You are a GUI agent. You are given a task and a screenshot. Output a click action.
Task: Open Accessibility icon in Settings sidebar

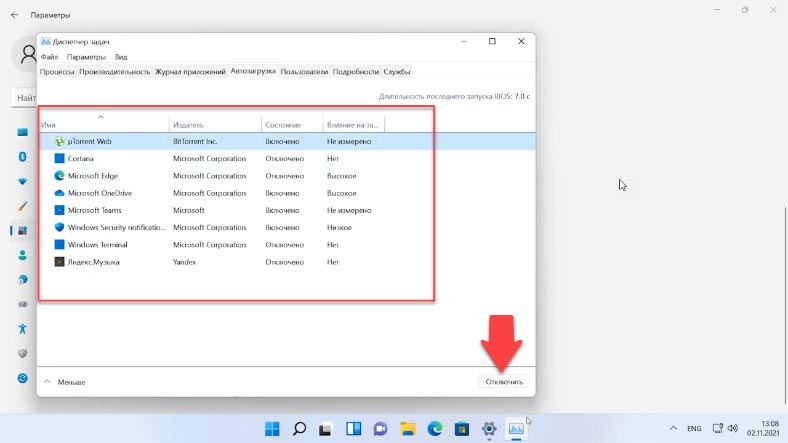(x=22, y=329)
